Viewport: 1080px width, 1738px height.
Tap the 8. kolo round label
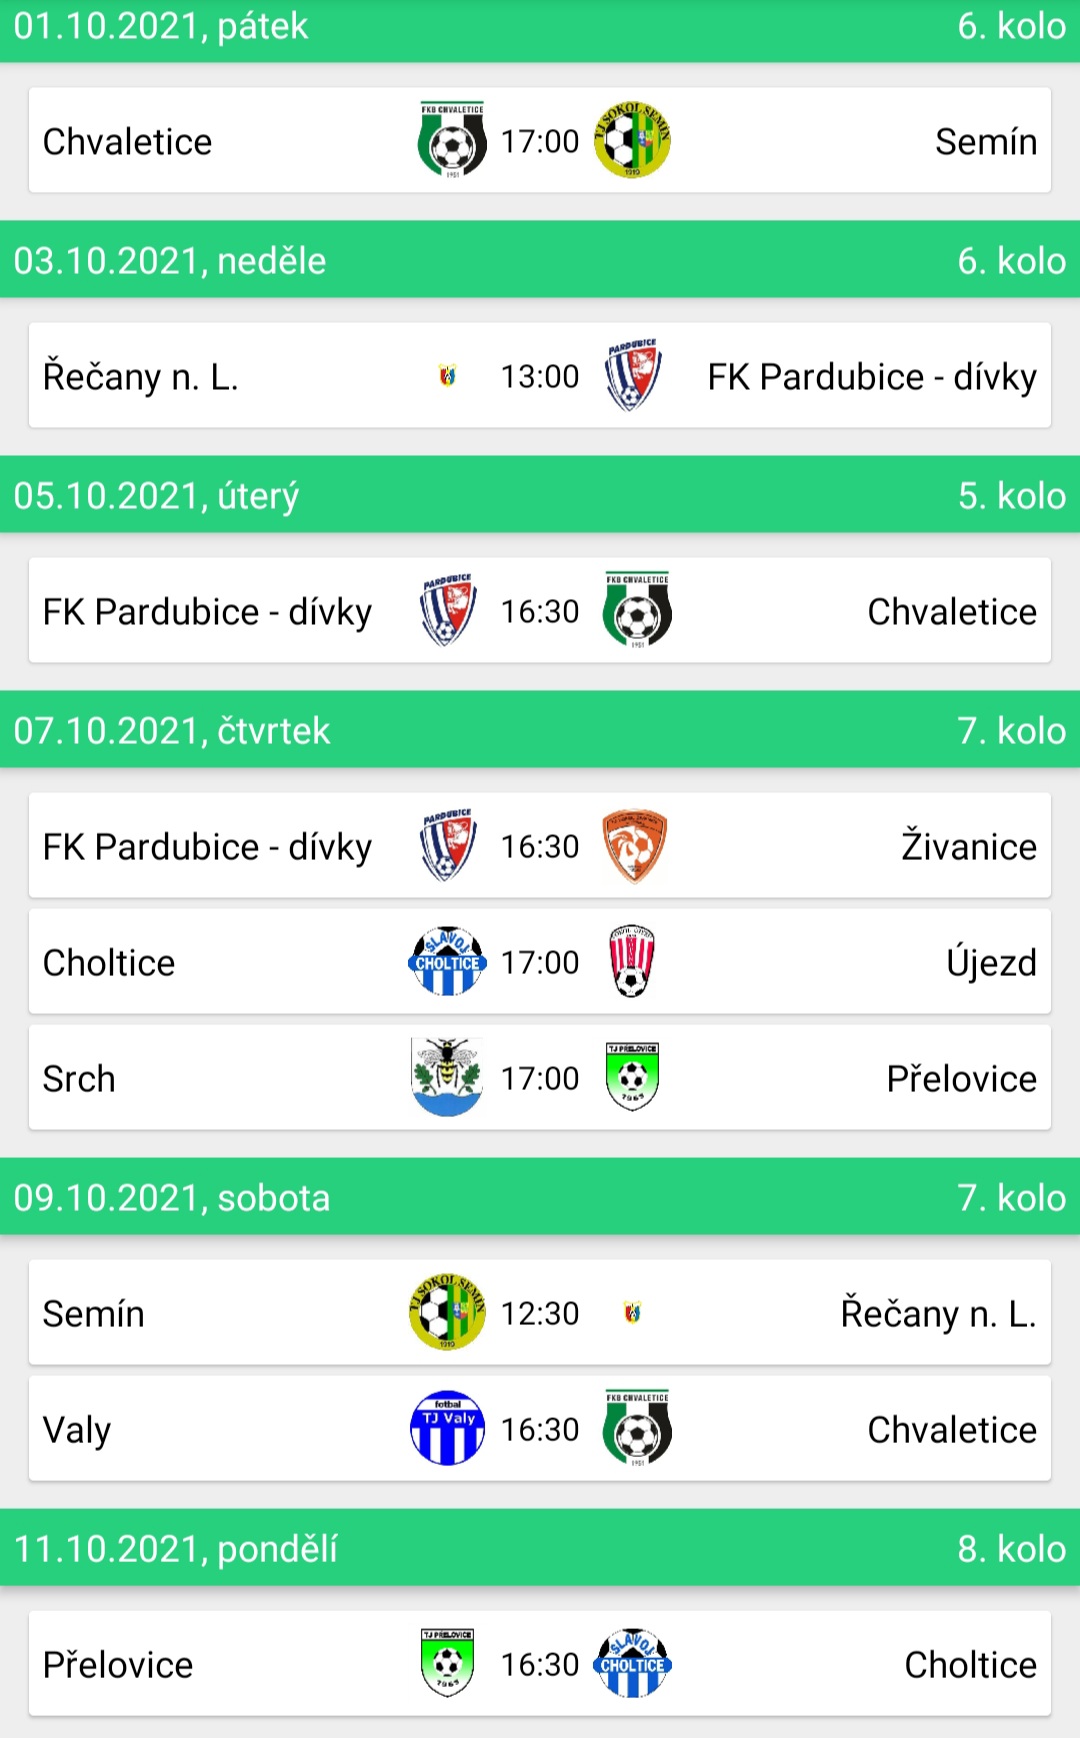(x=1011, y=1548)
